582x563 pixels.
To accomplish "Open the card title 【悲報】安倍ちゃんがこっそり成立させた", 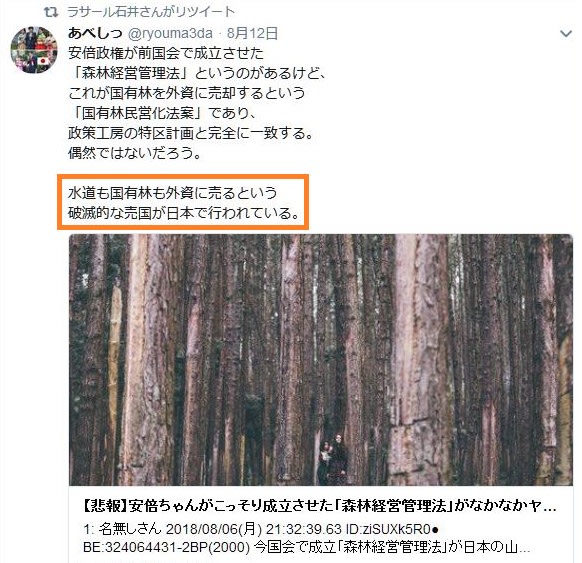I will [x=319, y=506].
